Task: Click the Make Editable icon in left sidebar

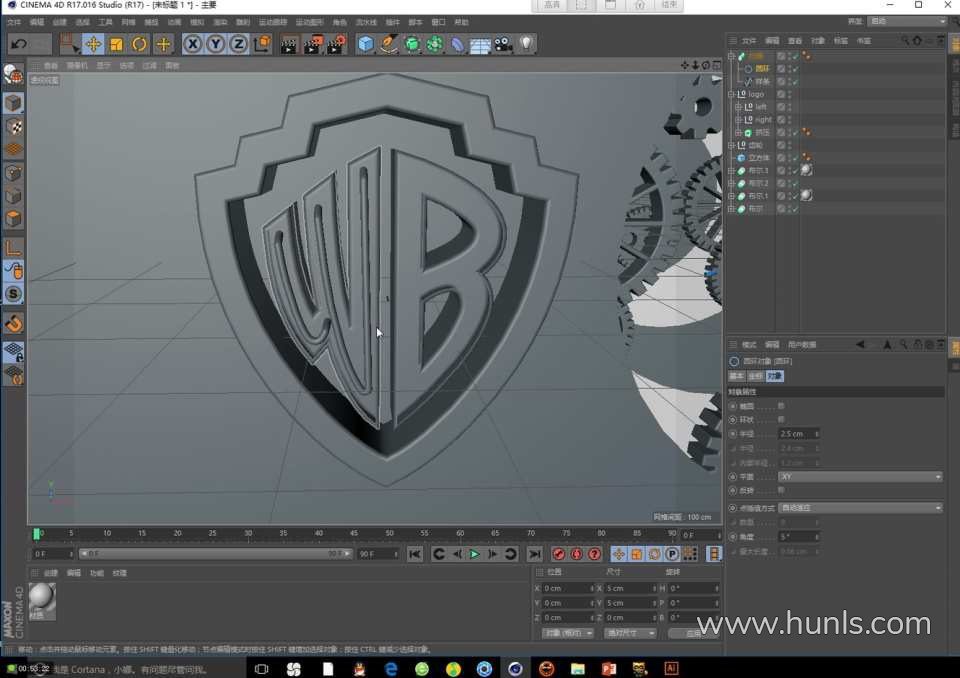Action: [x=13, y=75]
